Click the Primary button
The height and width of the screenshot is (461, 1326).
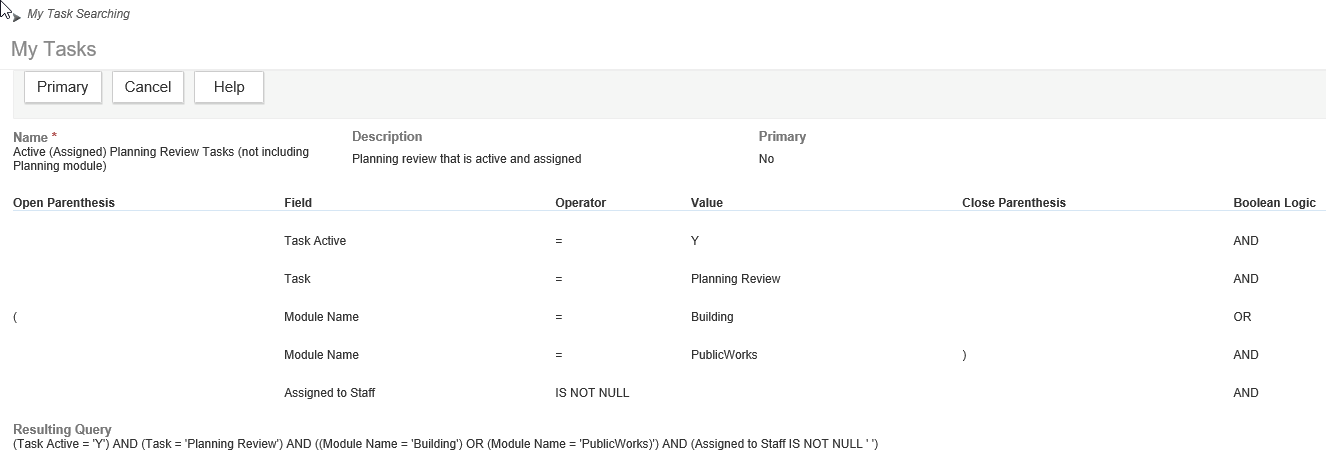coord(63,87)
